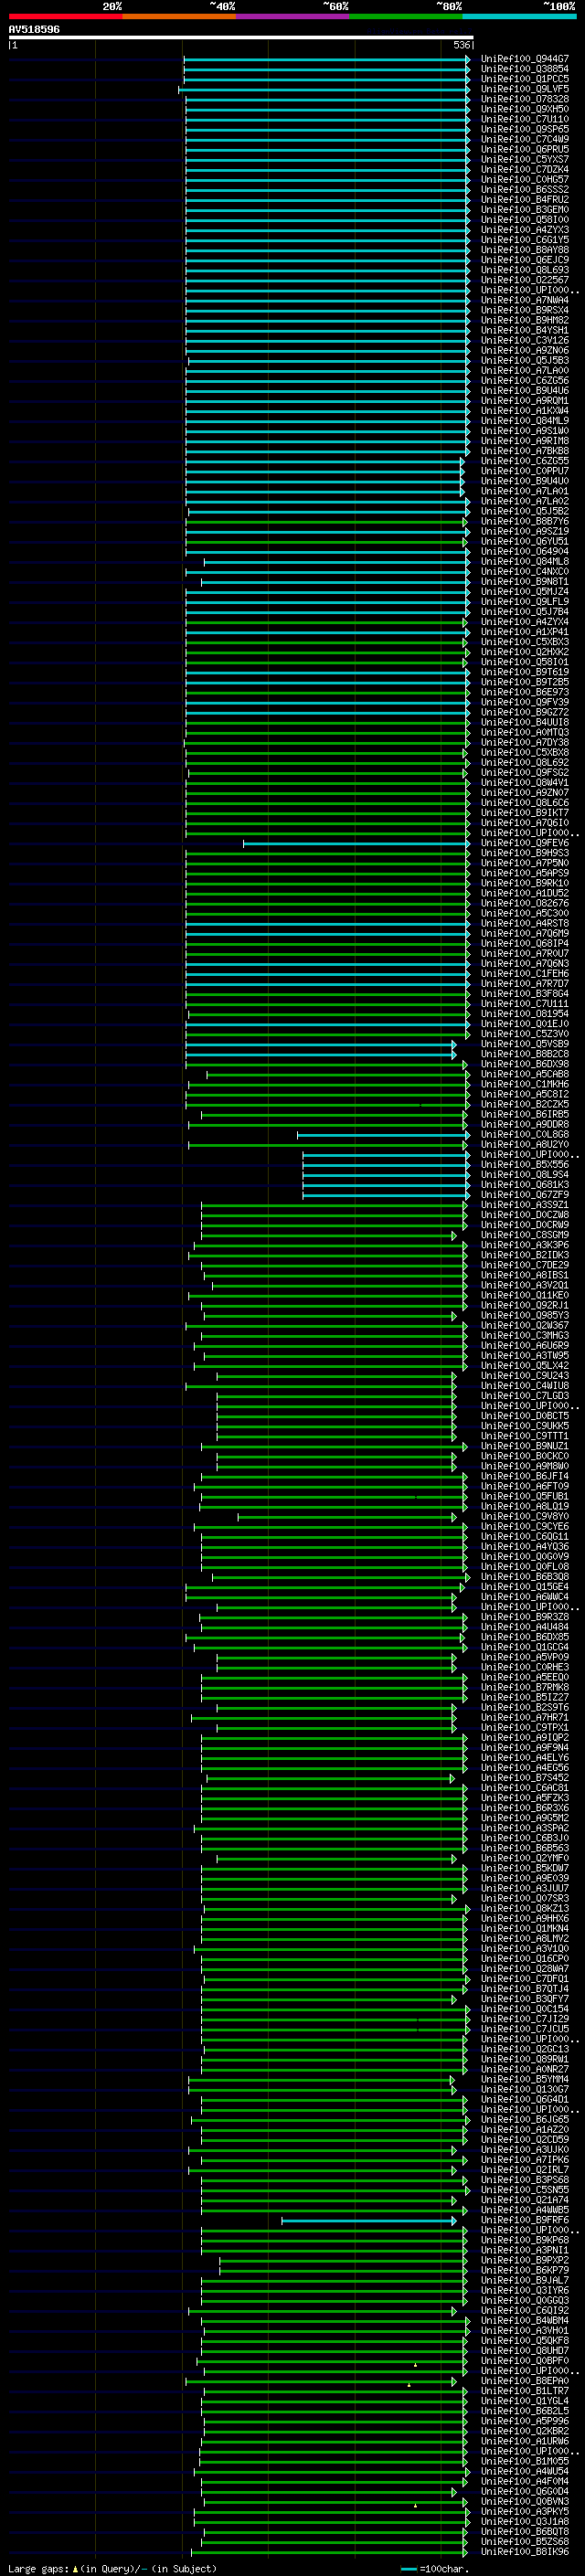Select the UniRef100_B1LTR7 label
585x2576 pixels.
(x=525, y=2391)
